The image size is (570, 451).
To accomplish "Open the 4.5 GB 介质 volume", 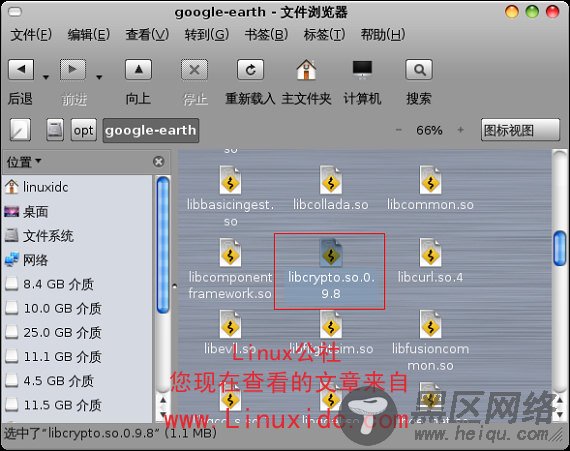I will click(x=77, y=381).
